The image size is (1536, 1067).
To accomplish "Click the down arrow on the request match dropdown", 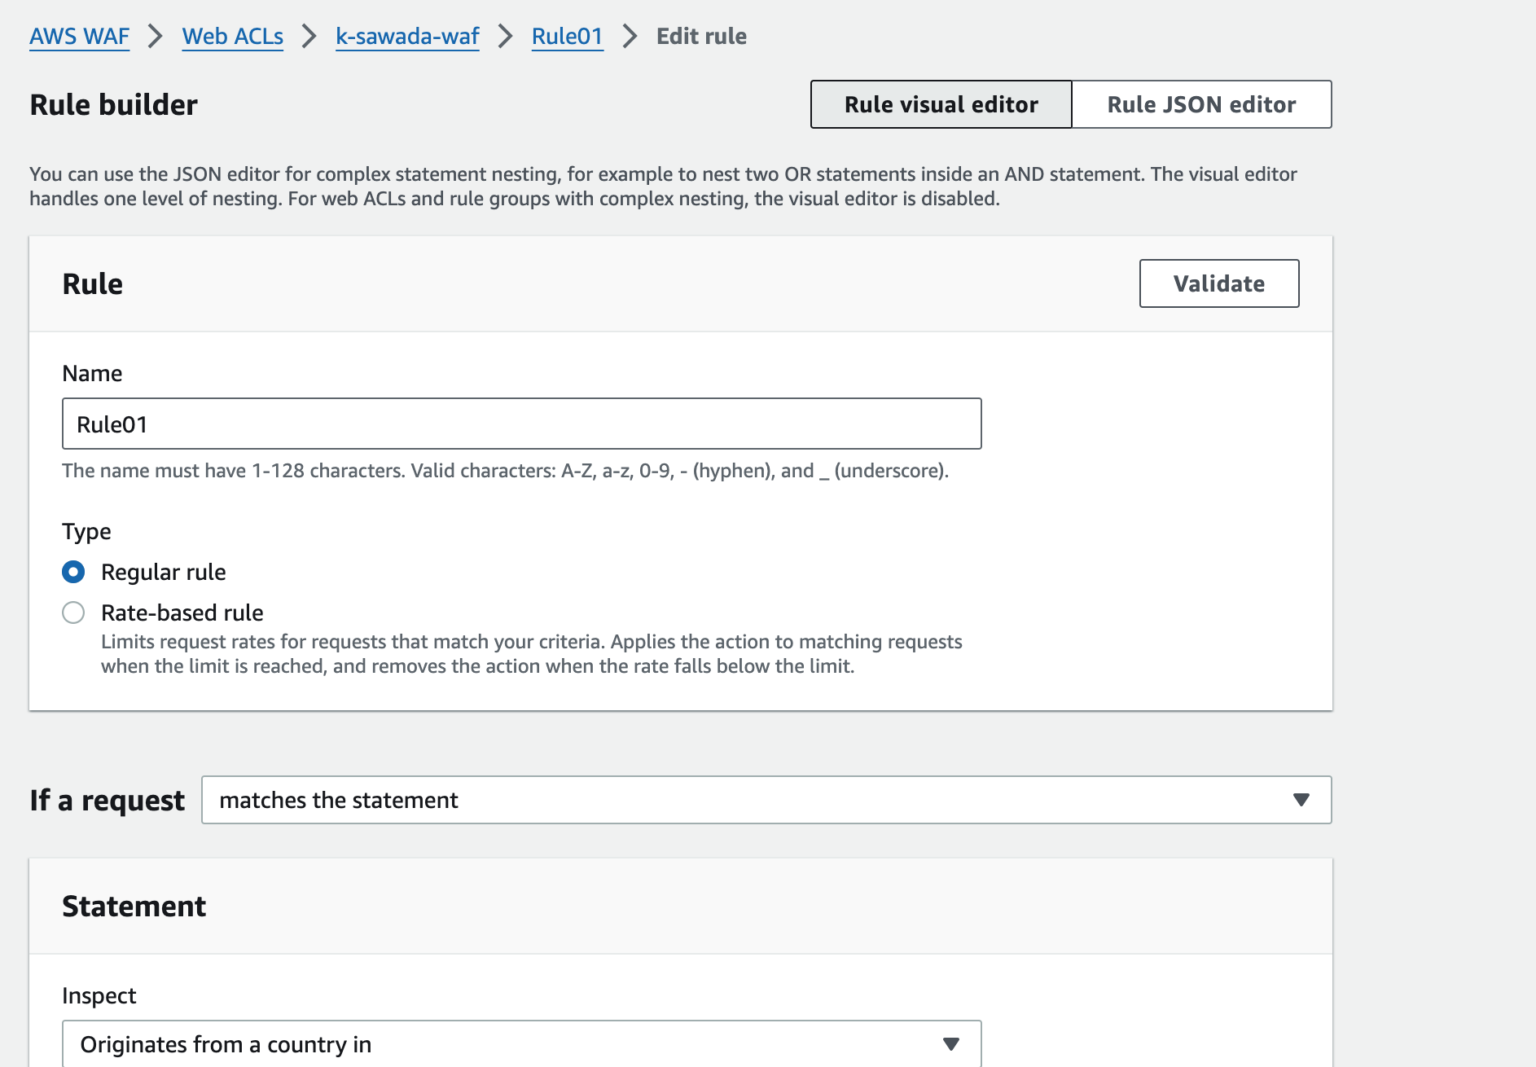I will pyautogui.click(x=1301, y=800).
